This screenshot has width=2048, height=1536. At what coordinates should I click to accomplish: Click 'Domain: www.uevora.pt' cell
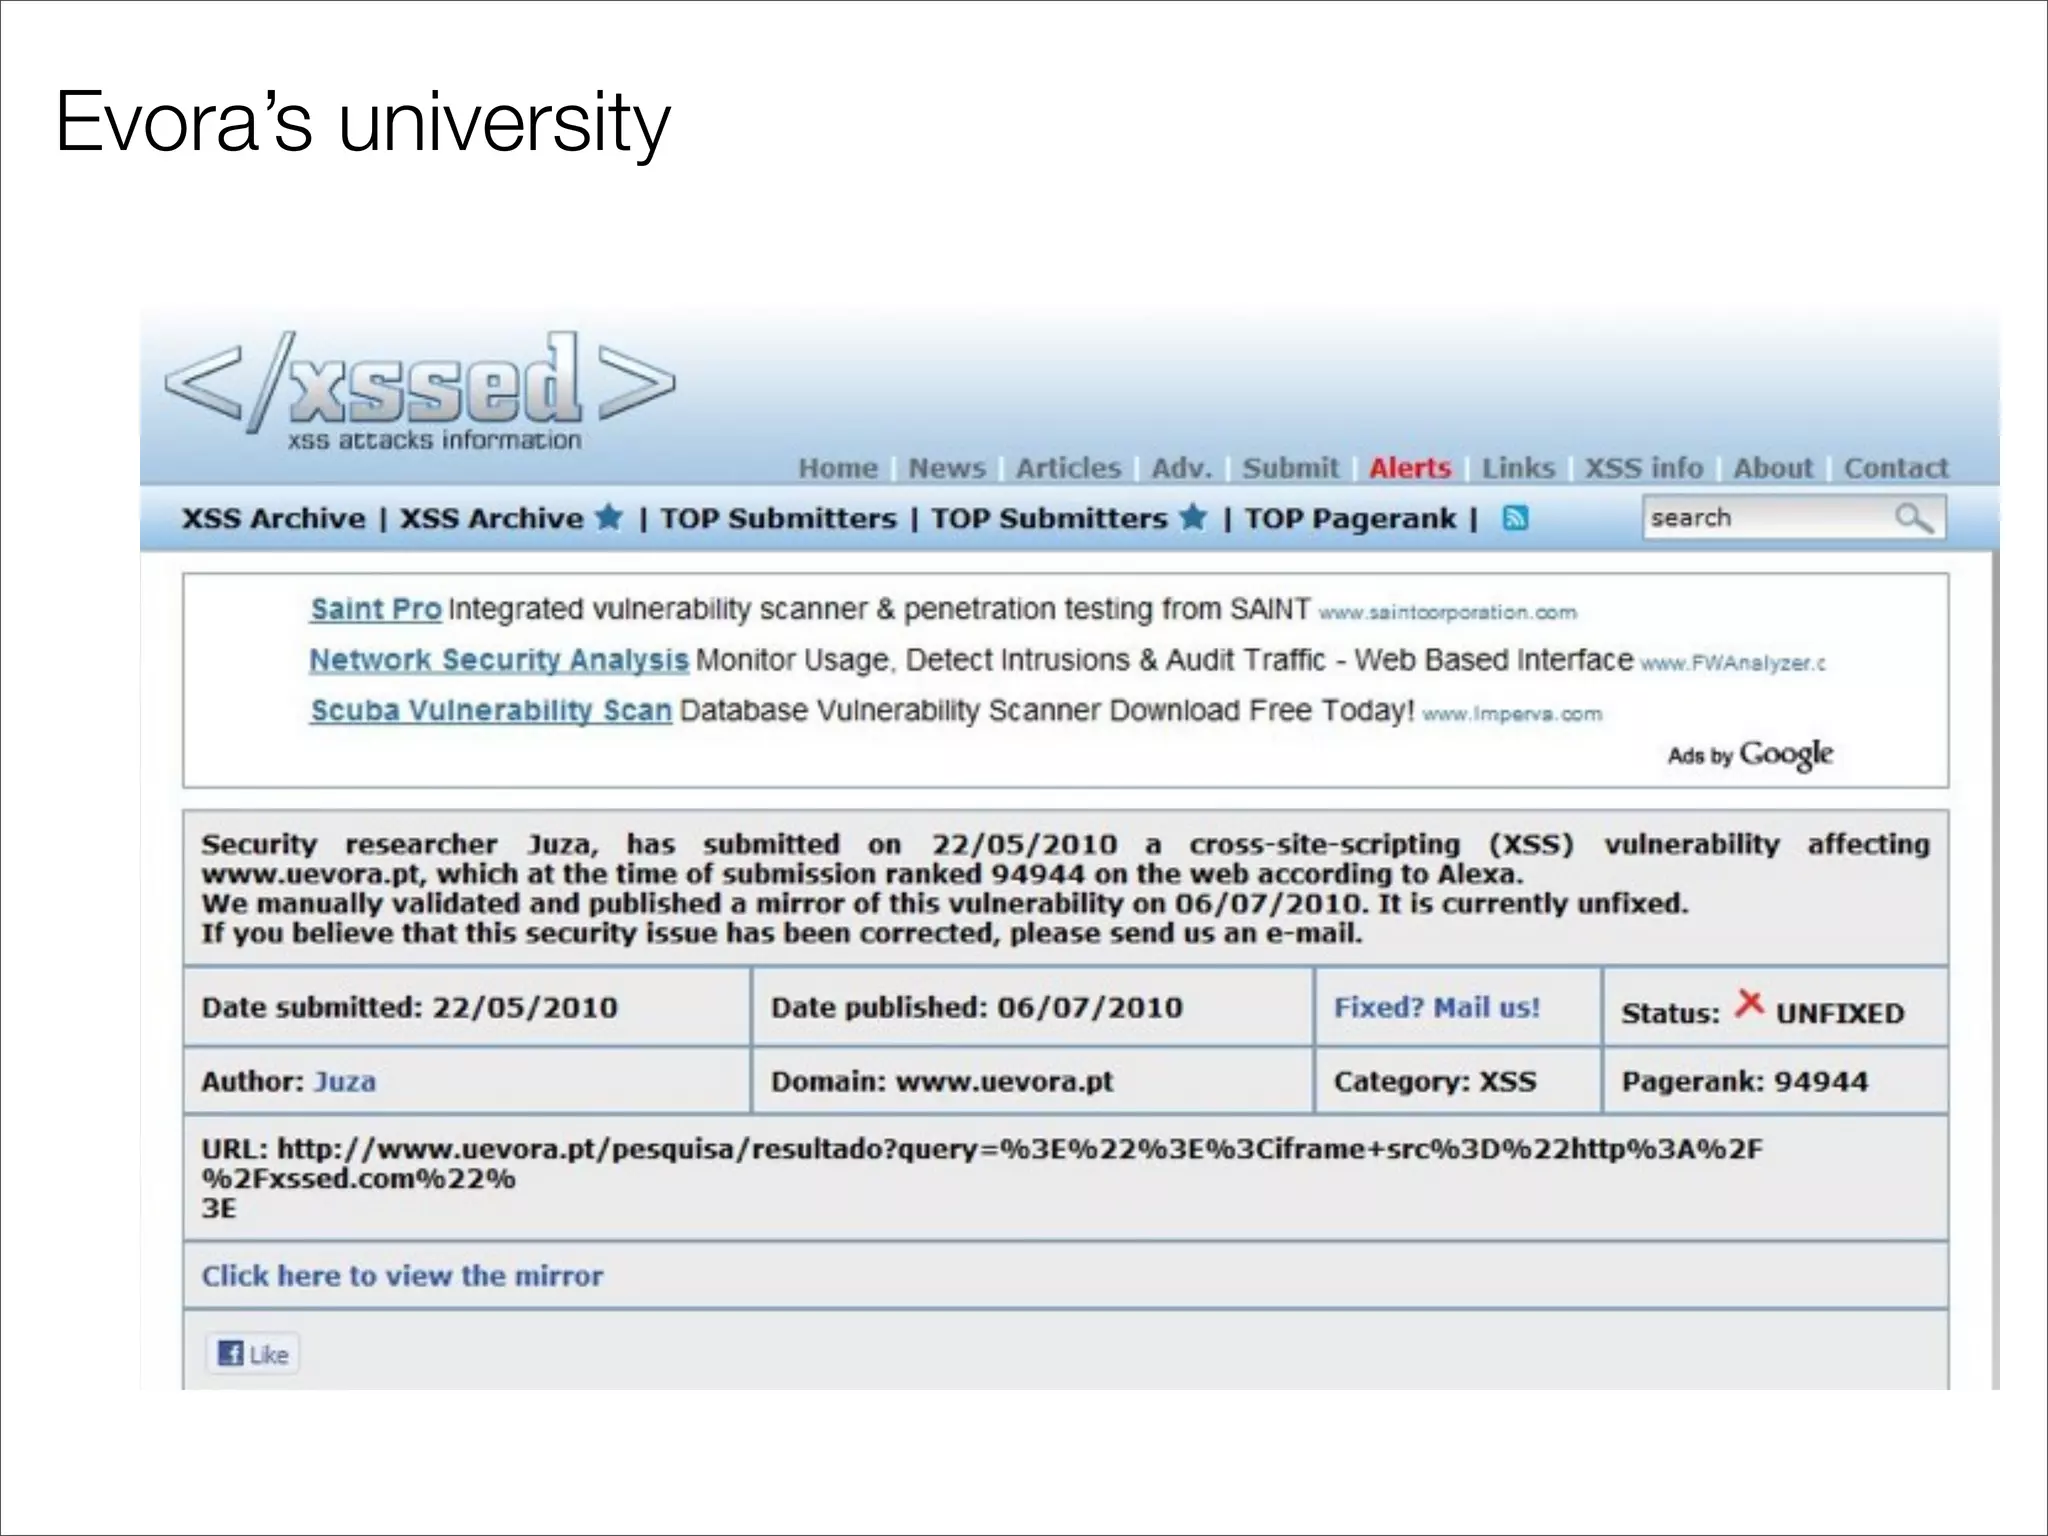tap(1032, 1081)
